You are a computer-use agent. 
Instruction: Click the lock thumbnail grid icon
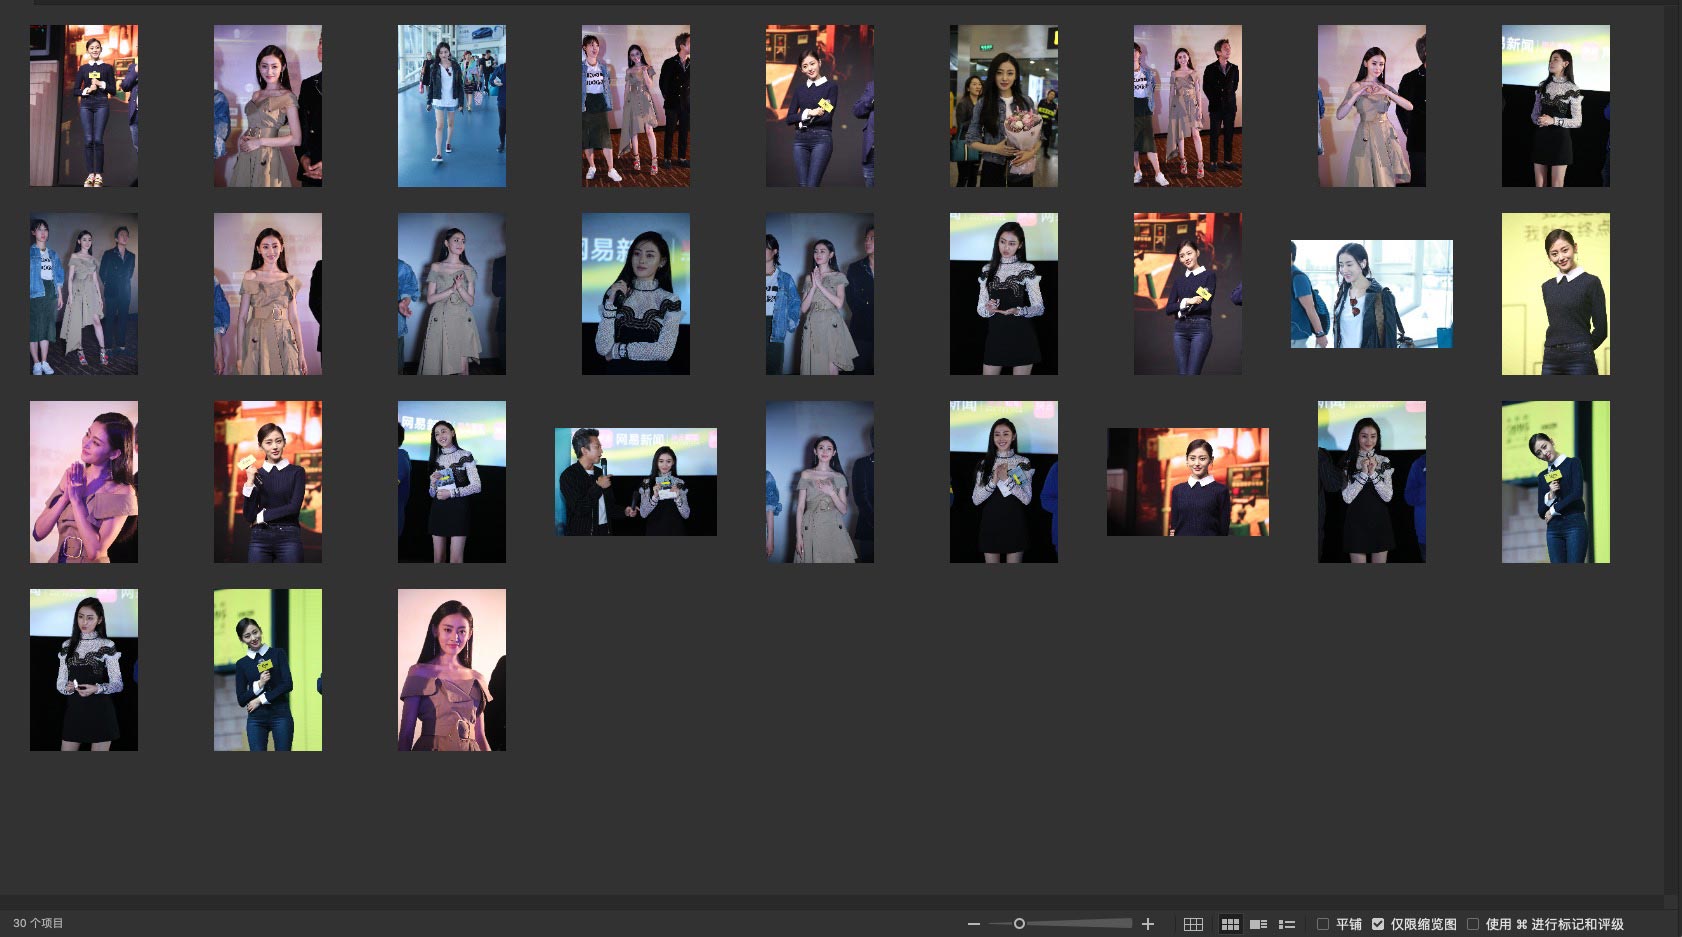[x=1193, y=924]
